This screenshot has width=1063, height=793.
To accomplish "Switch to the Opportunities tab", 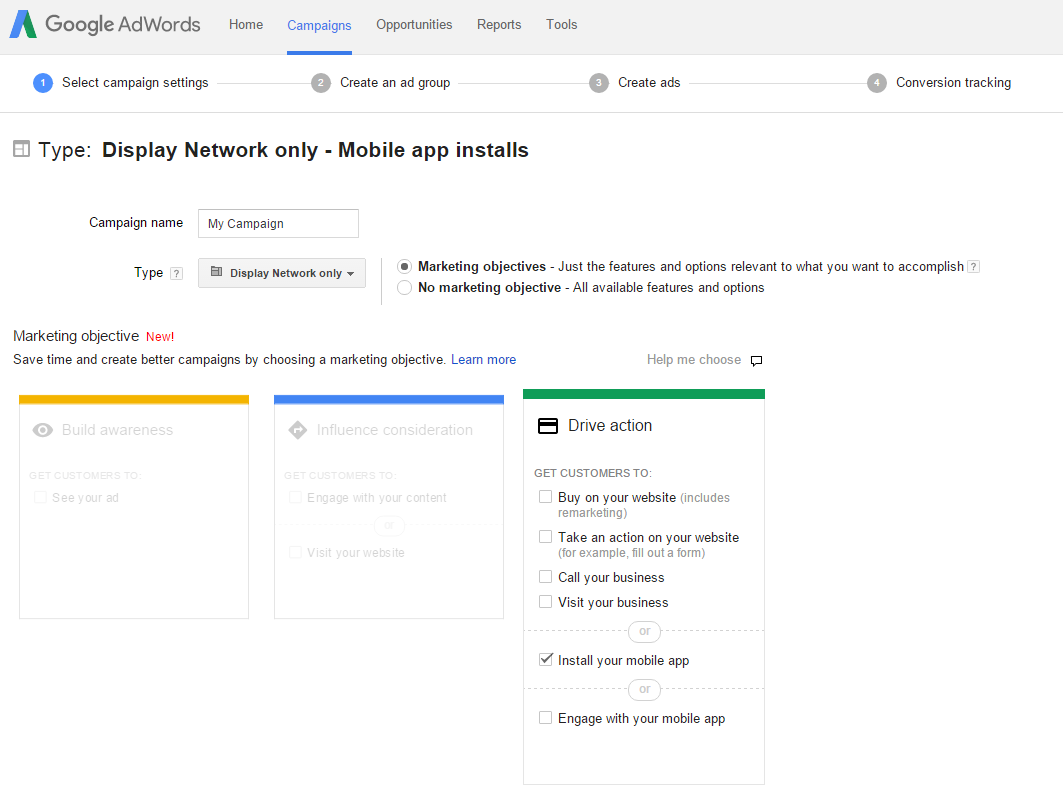I will tap(414, 24).
